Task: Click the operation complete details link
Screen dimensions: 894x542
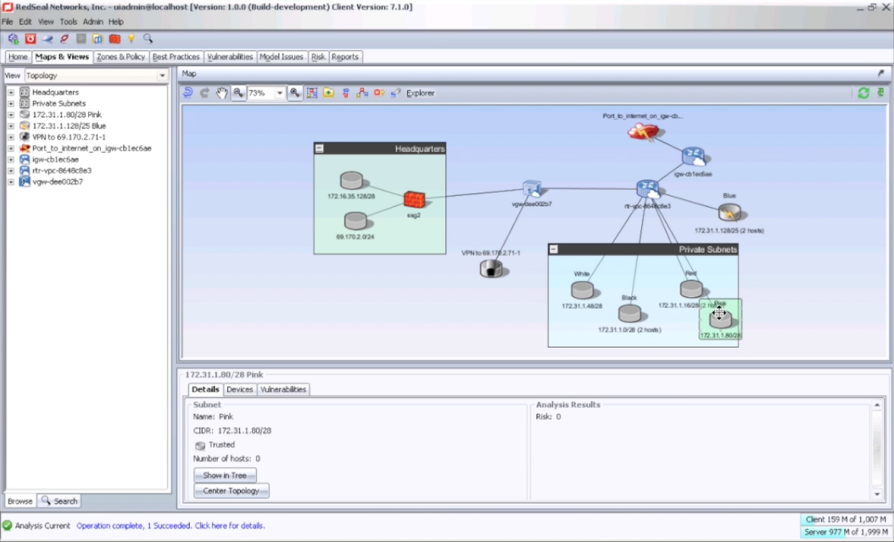Action: point(171,525)
